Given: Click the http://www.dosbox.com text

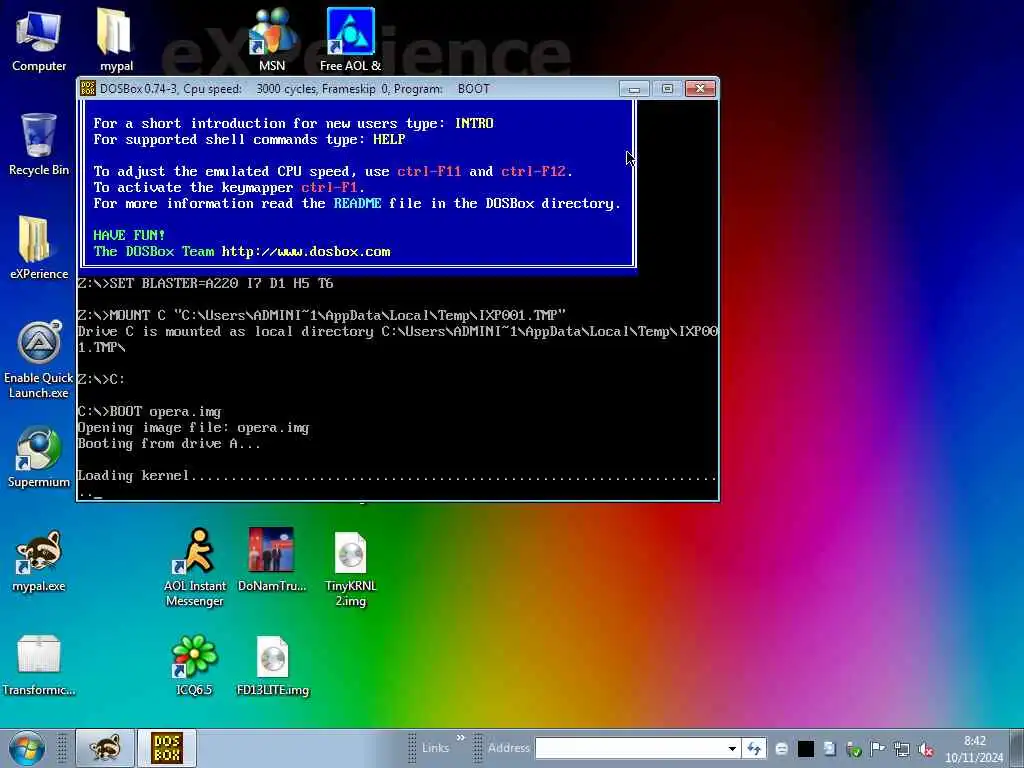Looking at the screenshot, I should pos(306,252).
